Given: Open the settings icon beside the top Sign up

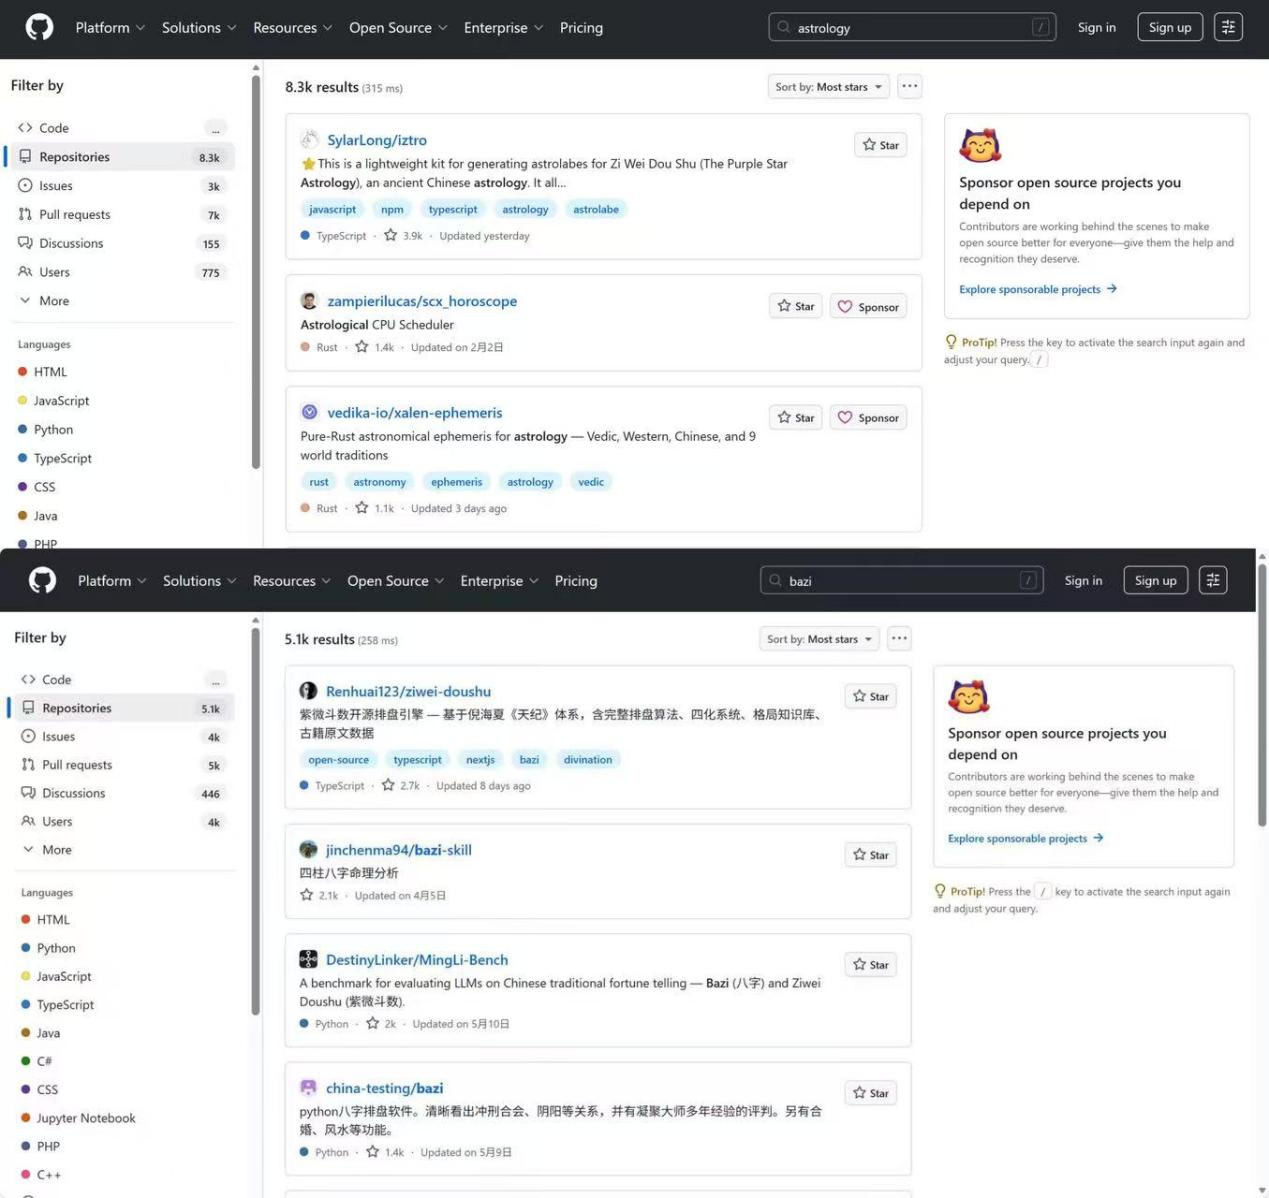Looking at the screenshot, I should pyautogui.click(x=1228, y=27).
